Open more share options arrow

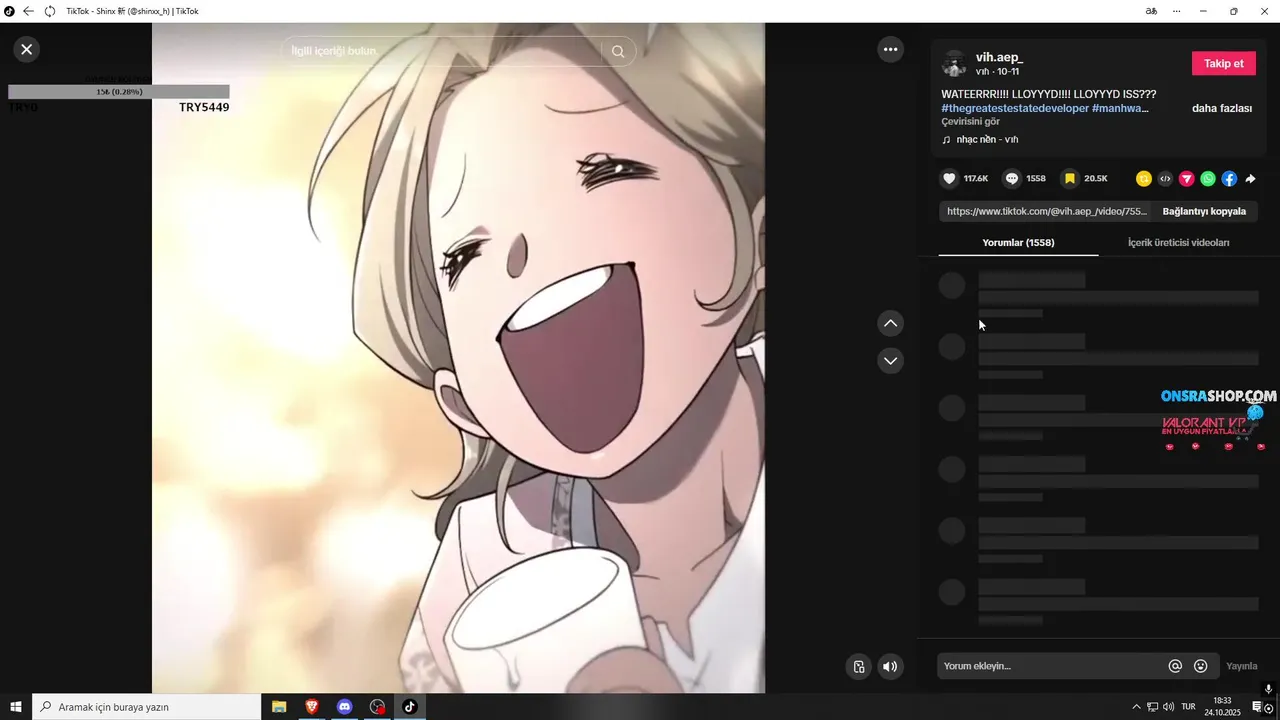coord(1250,179)
